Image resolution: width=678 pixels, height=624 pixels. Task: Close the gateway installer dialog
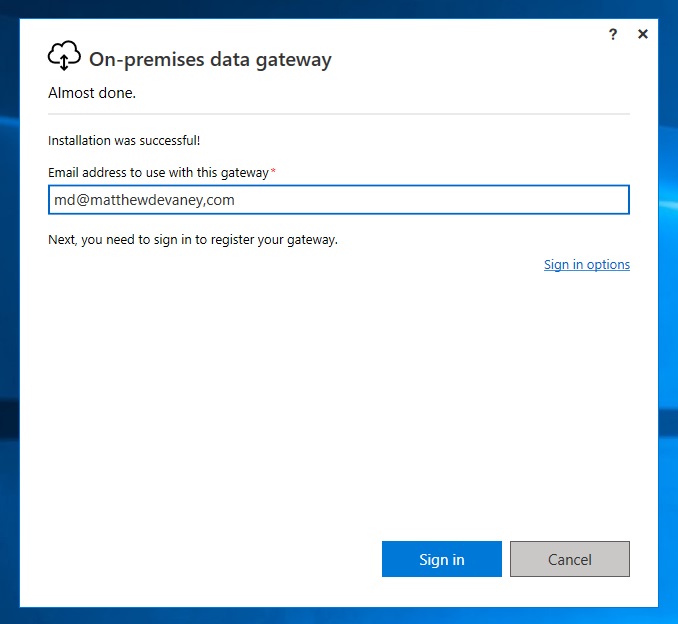click(643, 34)
